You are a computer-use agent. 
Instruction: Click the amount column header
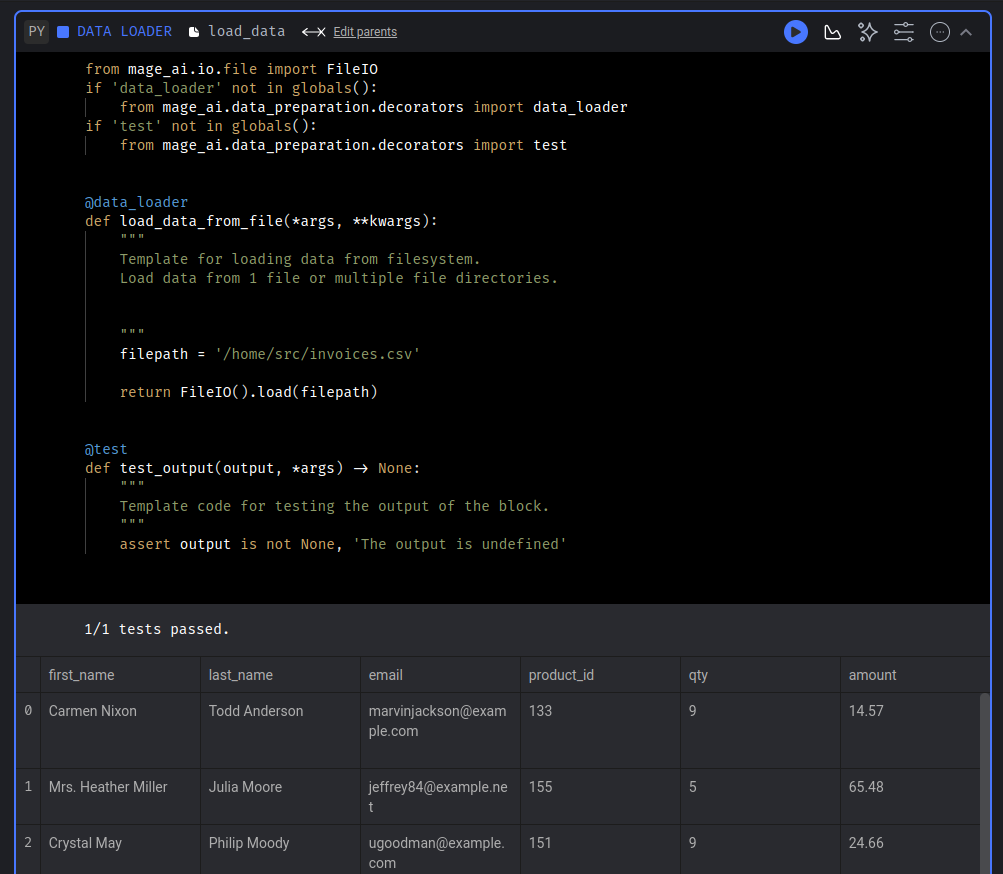click(872, 675)
